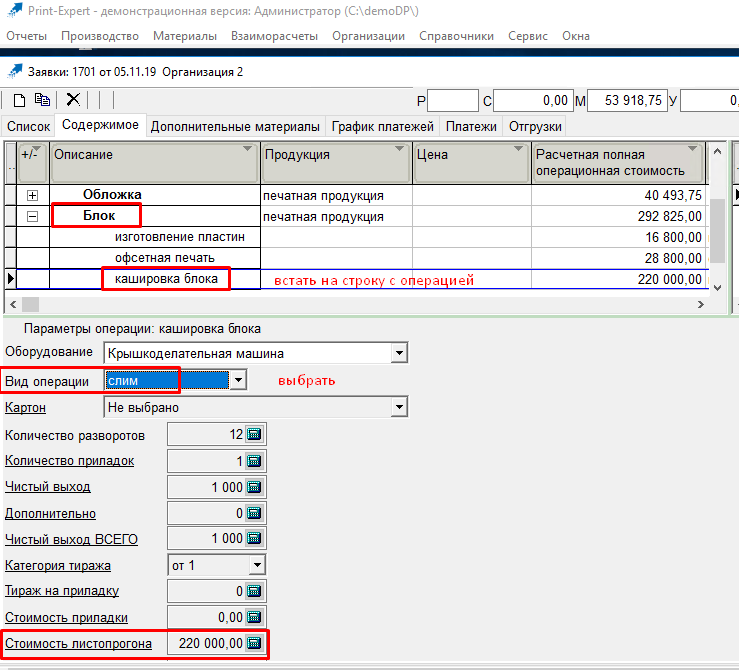739x670 pixels.
Task: Open the Оборудование dropdown list
Action: click(399, 353)
